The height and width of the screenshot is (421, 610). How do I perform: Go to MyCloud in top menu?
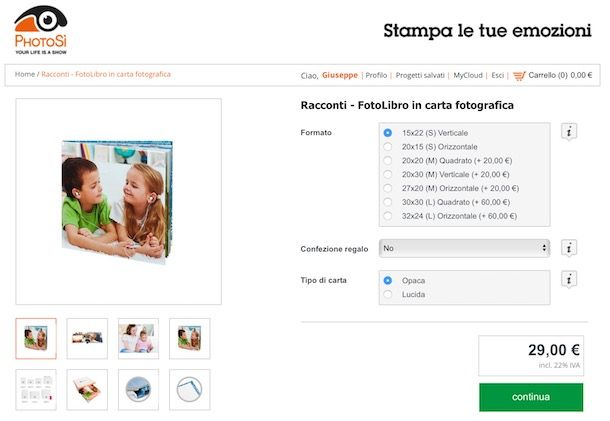(x=468, y=75)
